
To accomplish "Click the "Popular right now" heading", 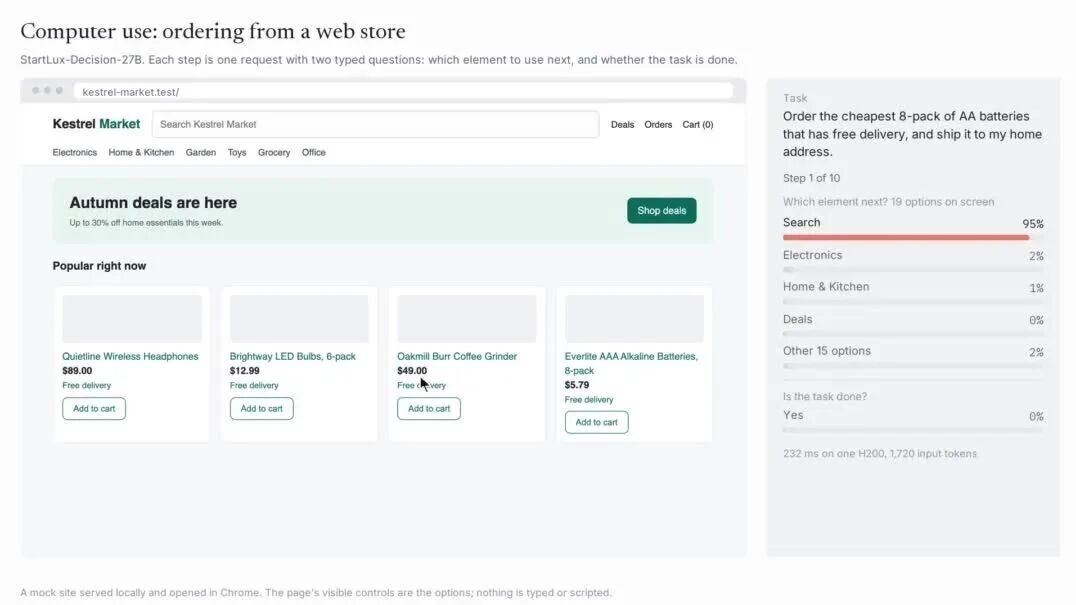I will [x=100, y=266].
